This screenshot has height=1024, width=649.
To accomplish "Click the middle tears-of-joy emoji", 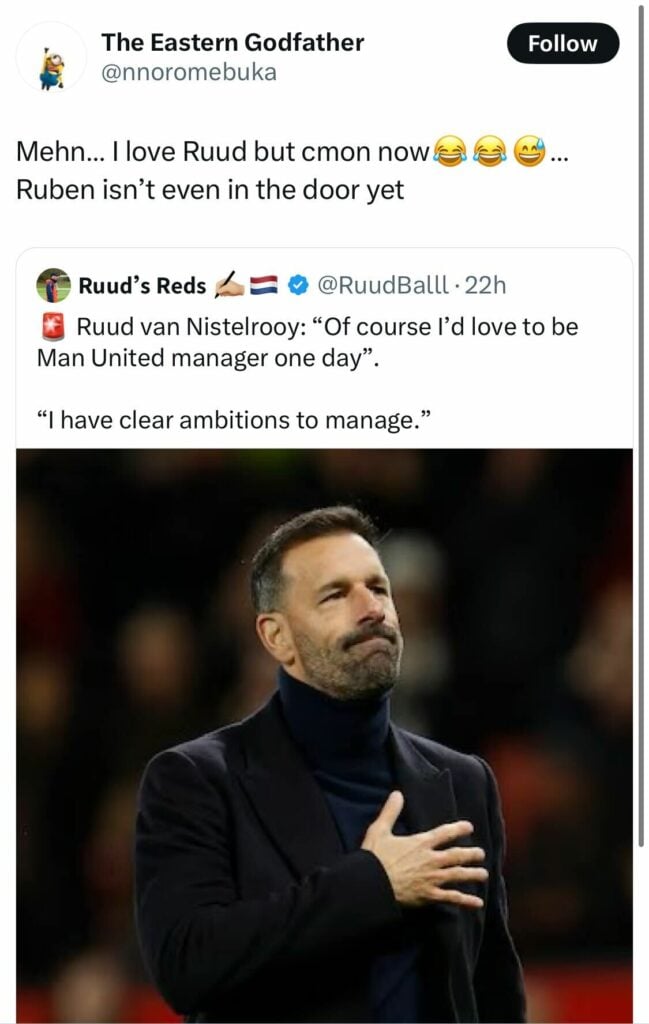I will point(490,152).
